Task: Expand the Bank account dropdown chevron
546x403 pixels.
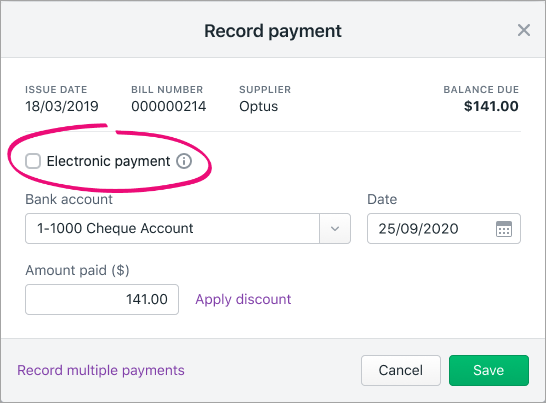Action: (335, 229)
